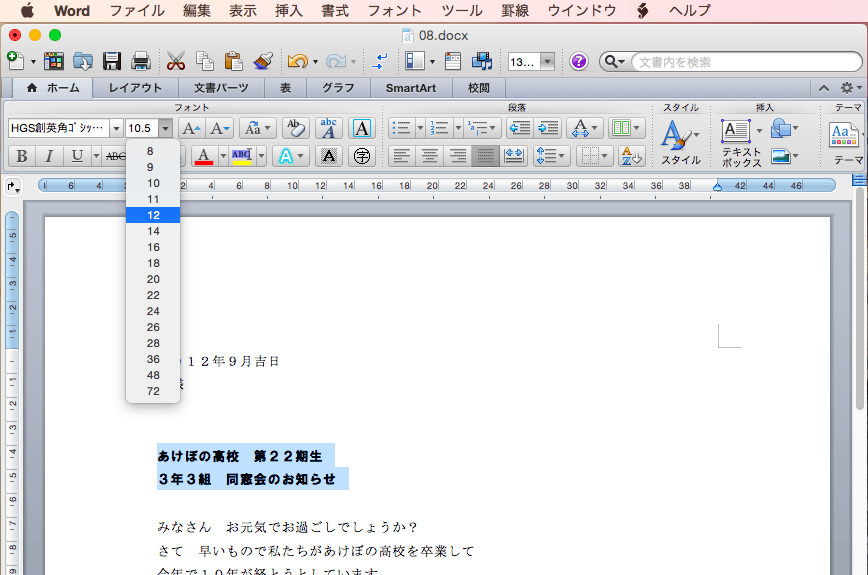This screenshot has width=868, height=575.
Task: Open the line spacing dropdown
Action: 551,156
